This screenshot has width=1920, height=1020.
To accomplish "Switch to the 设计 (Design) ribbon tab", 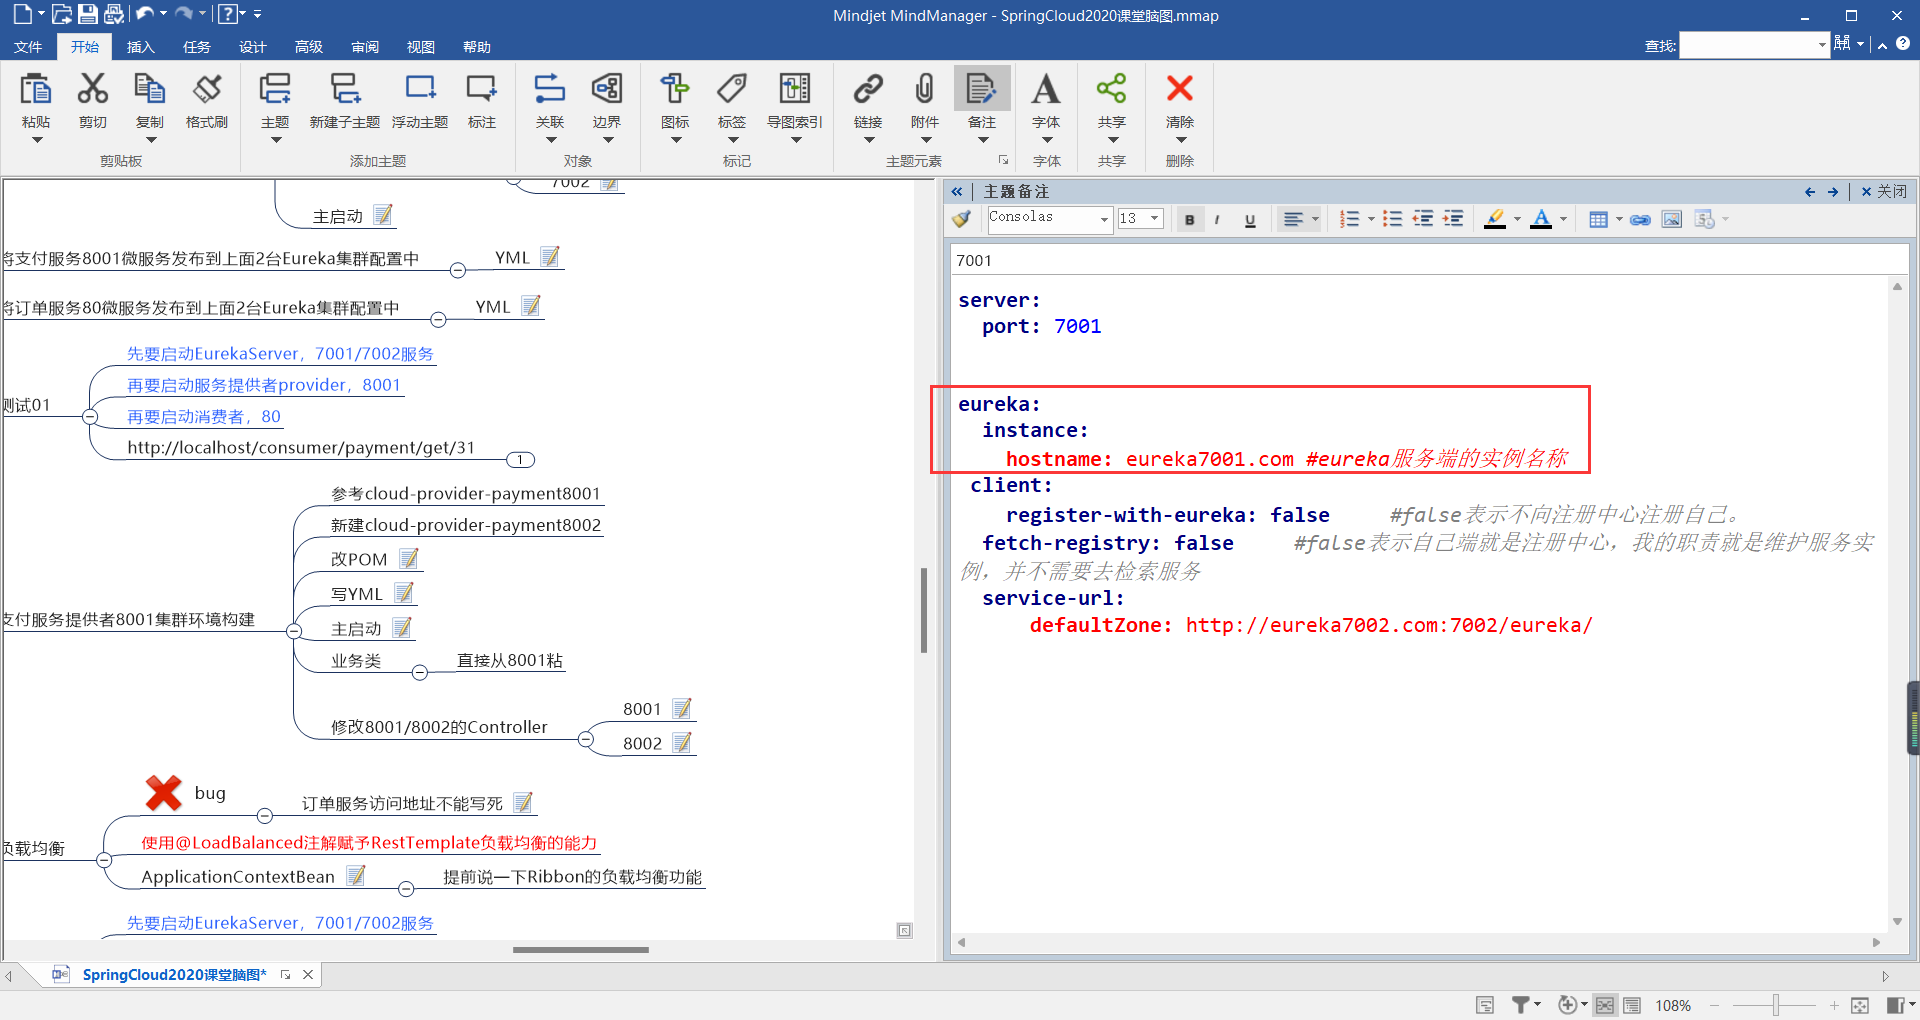I will [x=253, y=47].
